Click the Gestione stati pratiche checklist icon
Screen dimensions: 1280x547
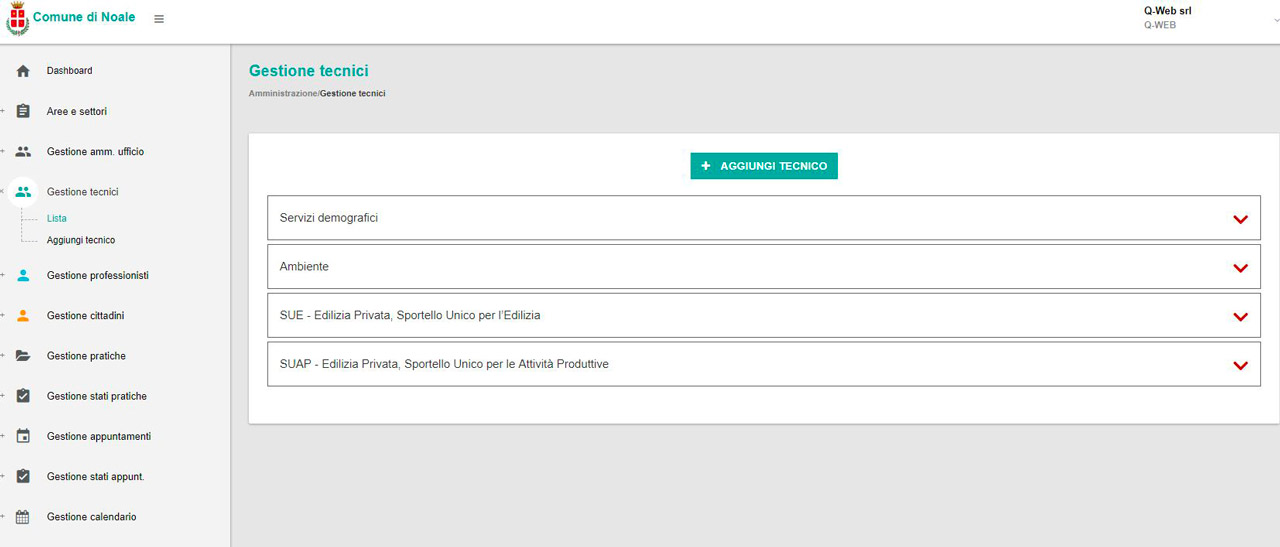click(23, 396)
